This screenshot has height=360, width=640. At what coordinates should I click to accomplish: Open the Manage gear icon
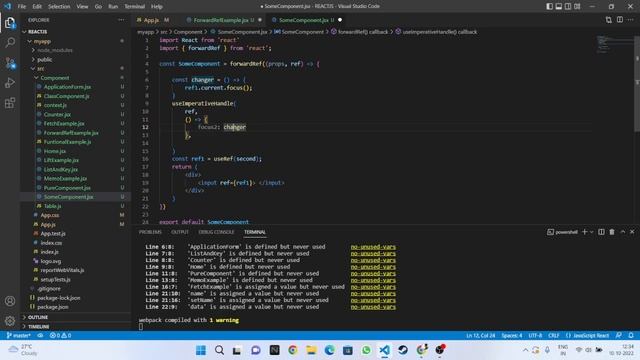tap(10, 321)
